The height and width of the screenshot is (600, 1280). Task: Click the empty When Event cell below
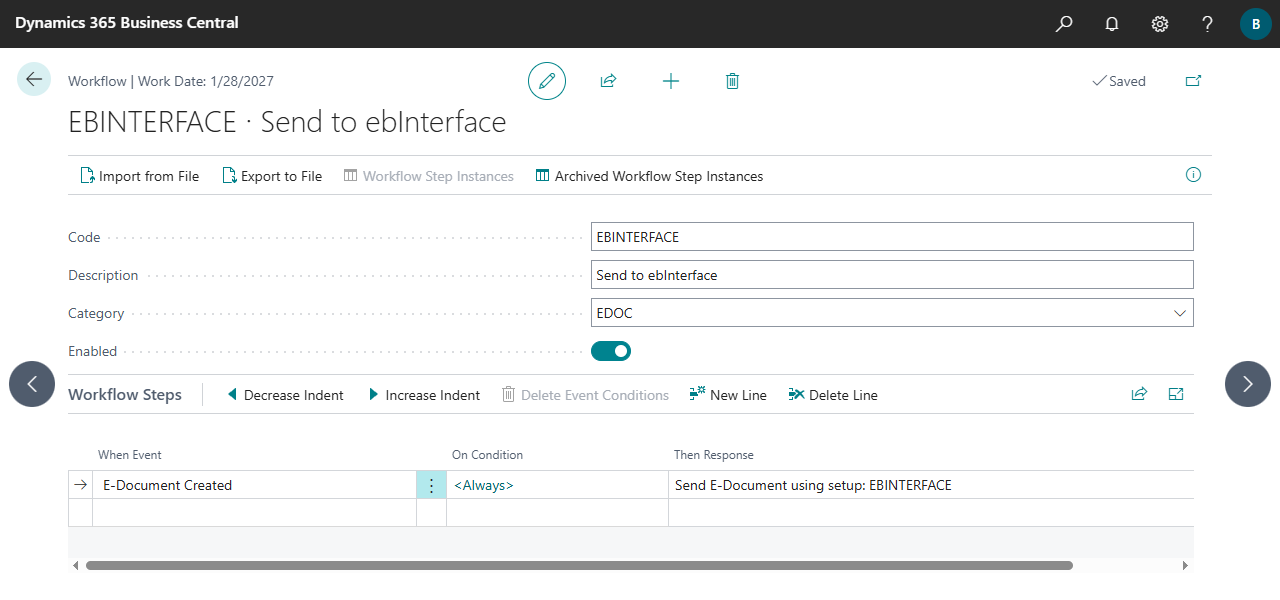point(254,512)
